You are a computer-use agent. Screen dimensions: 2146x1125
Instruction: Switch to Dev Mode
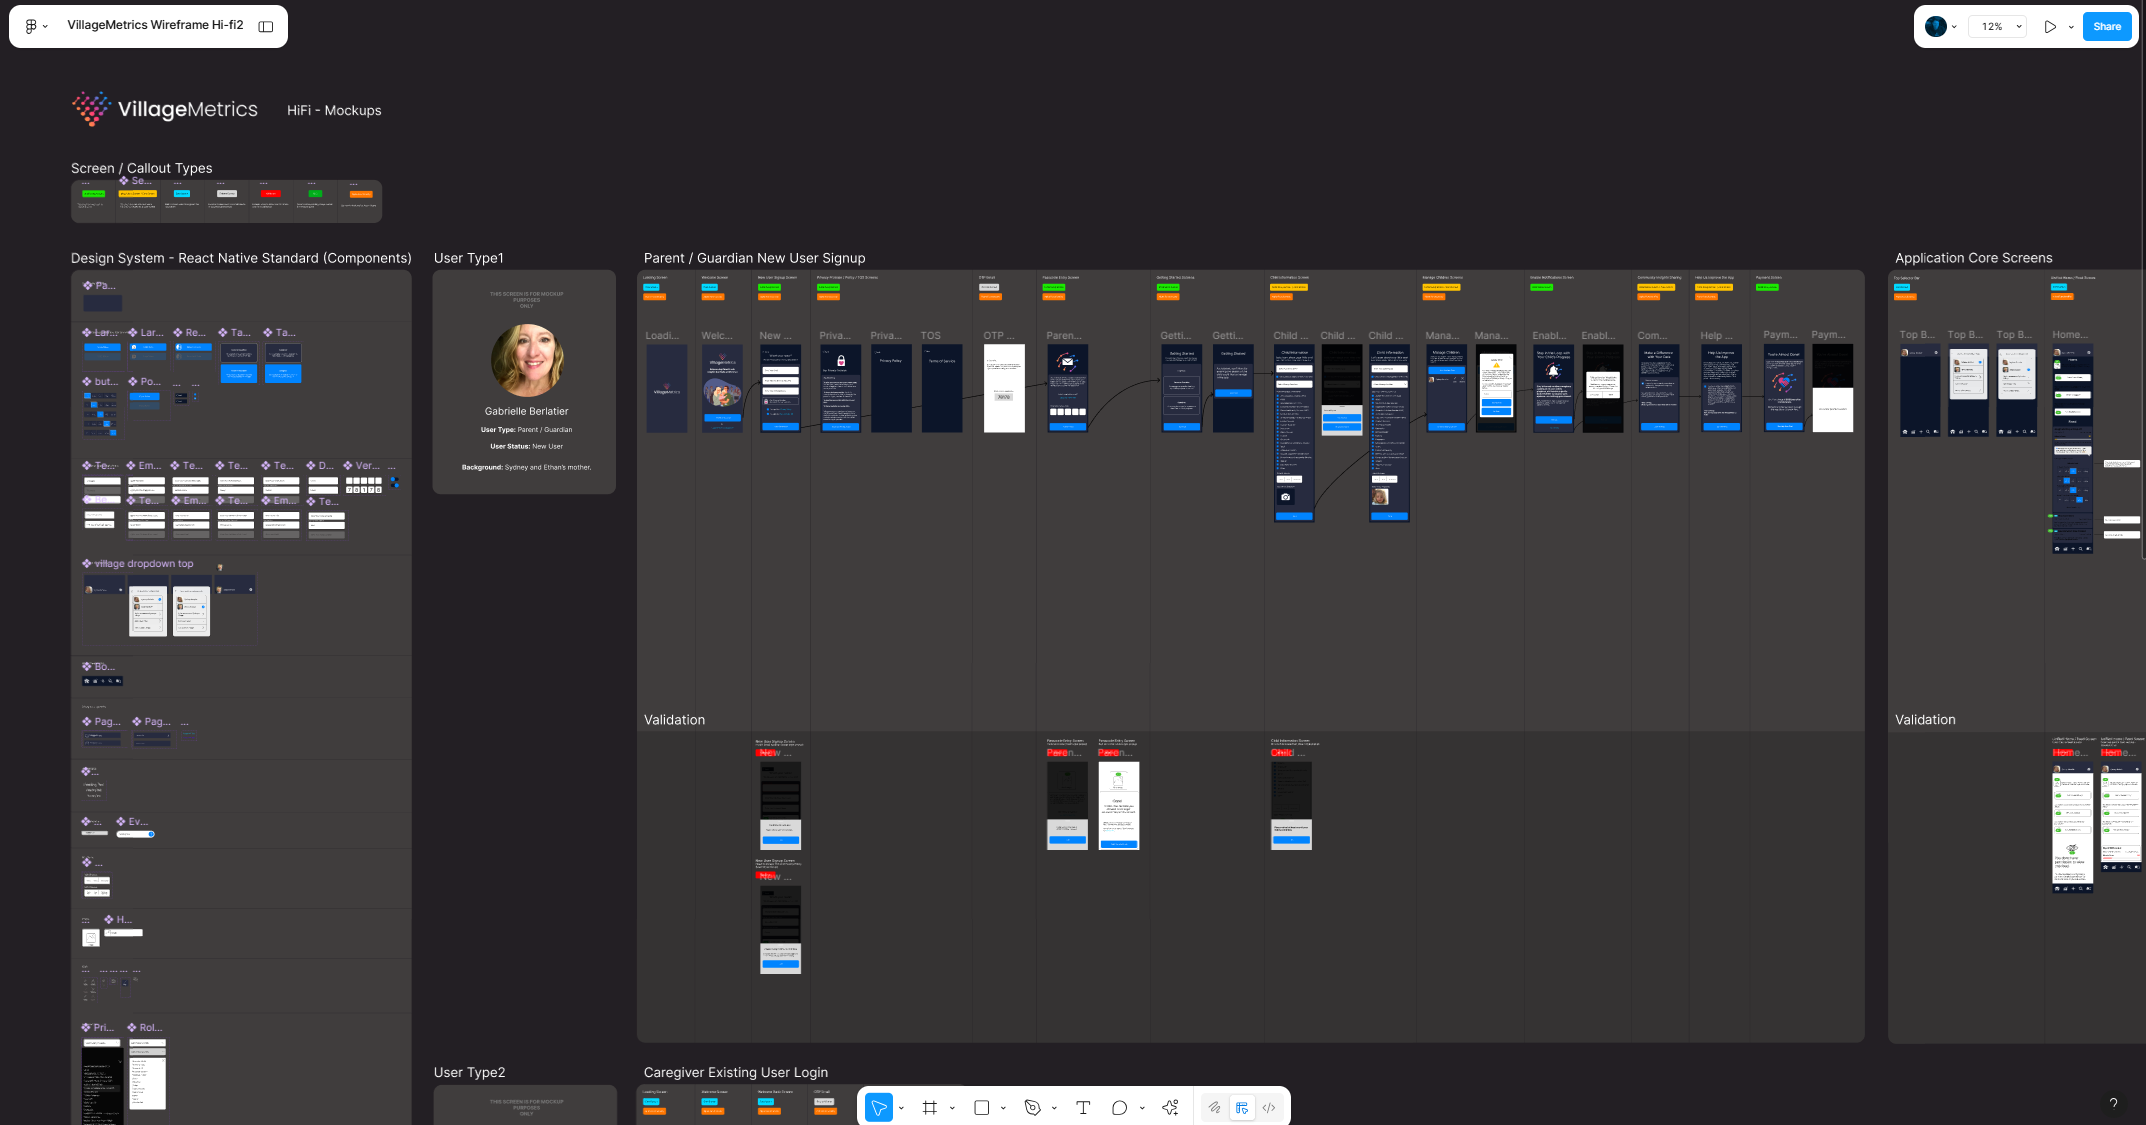point(1269,1107)
